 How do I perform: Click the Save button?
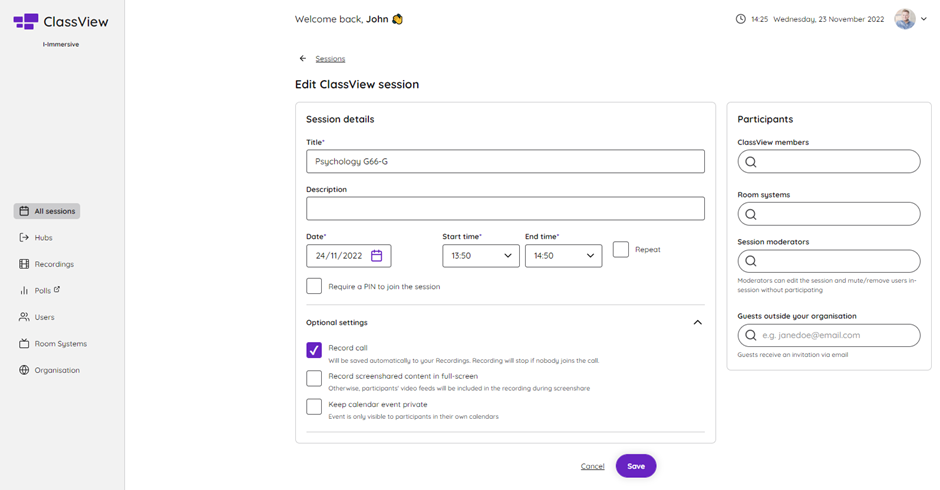pos(636,466)
